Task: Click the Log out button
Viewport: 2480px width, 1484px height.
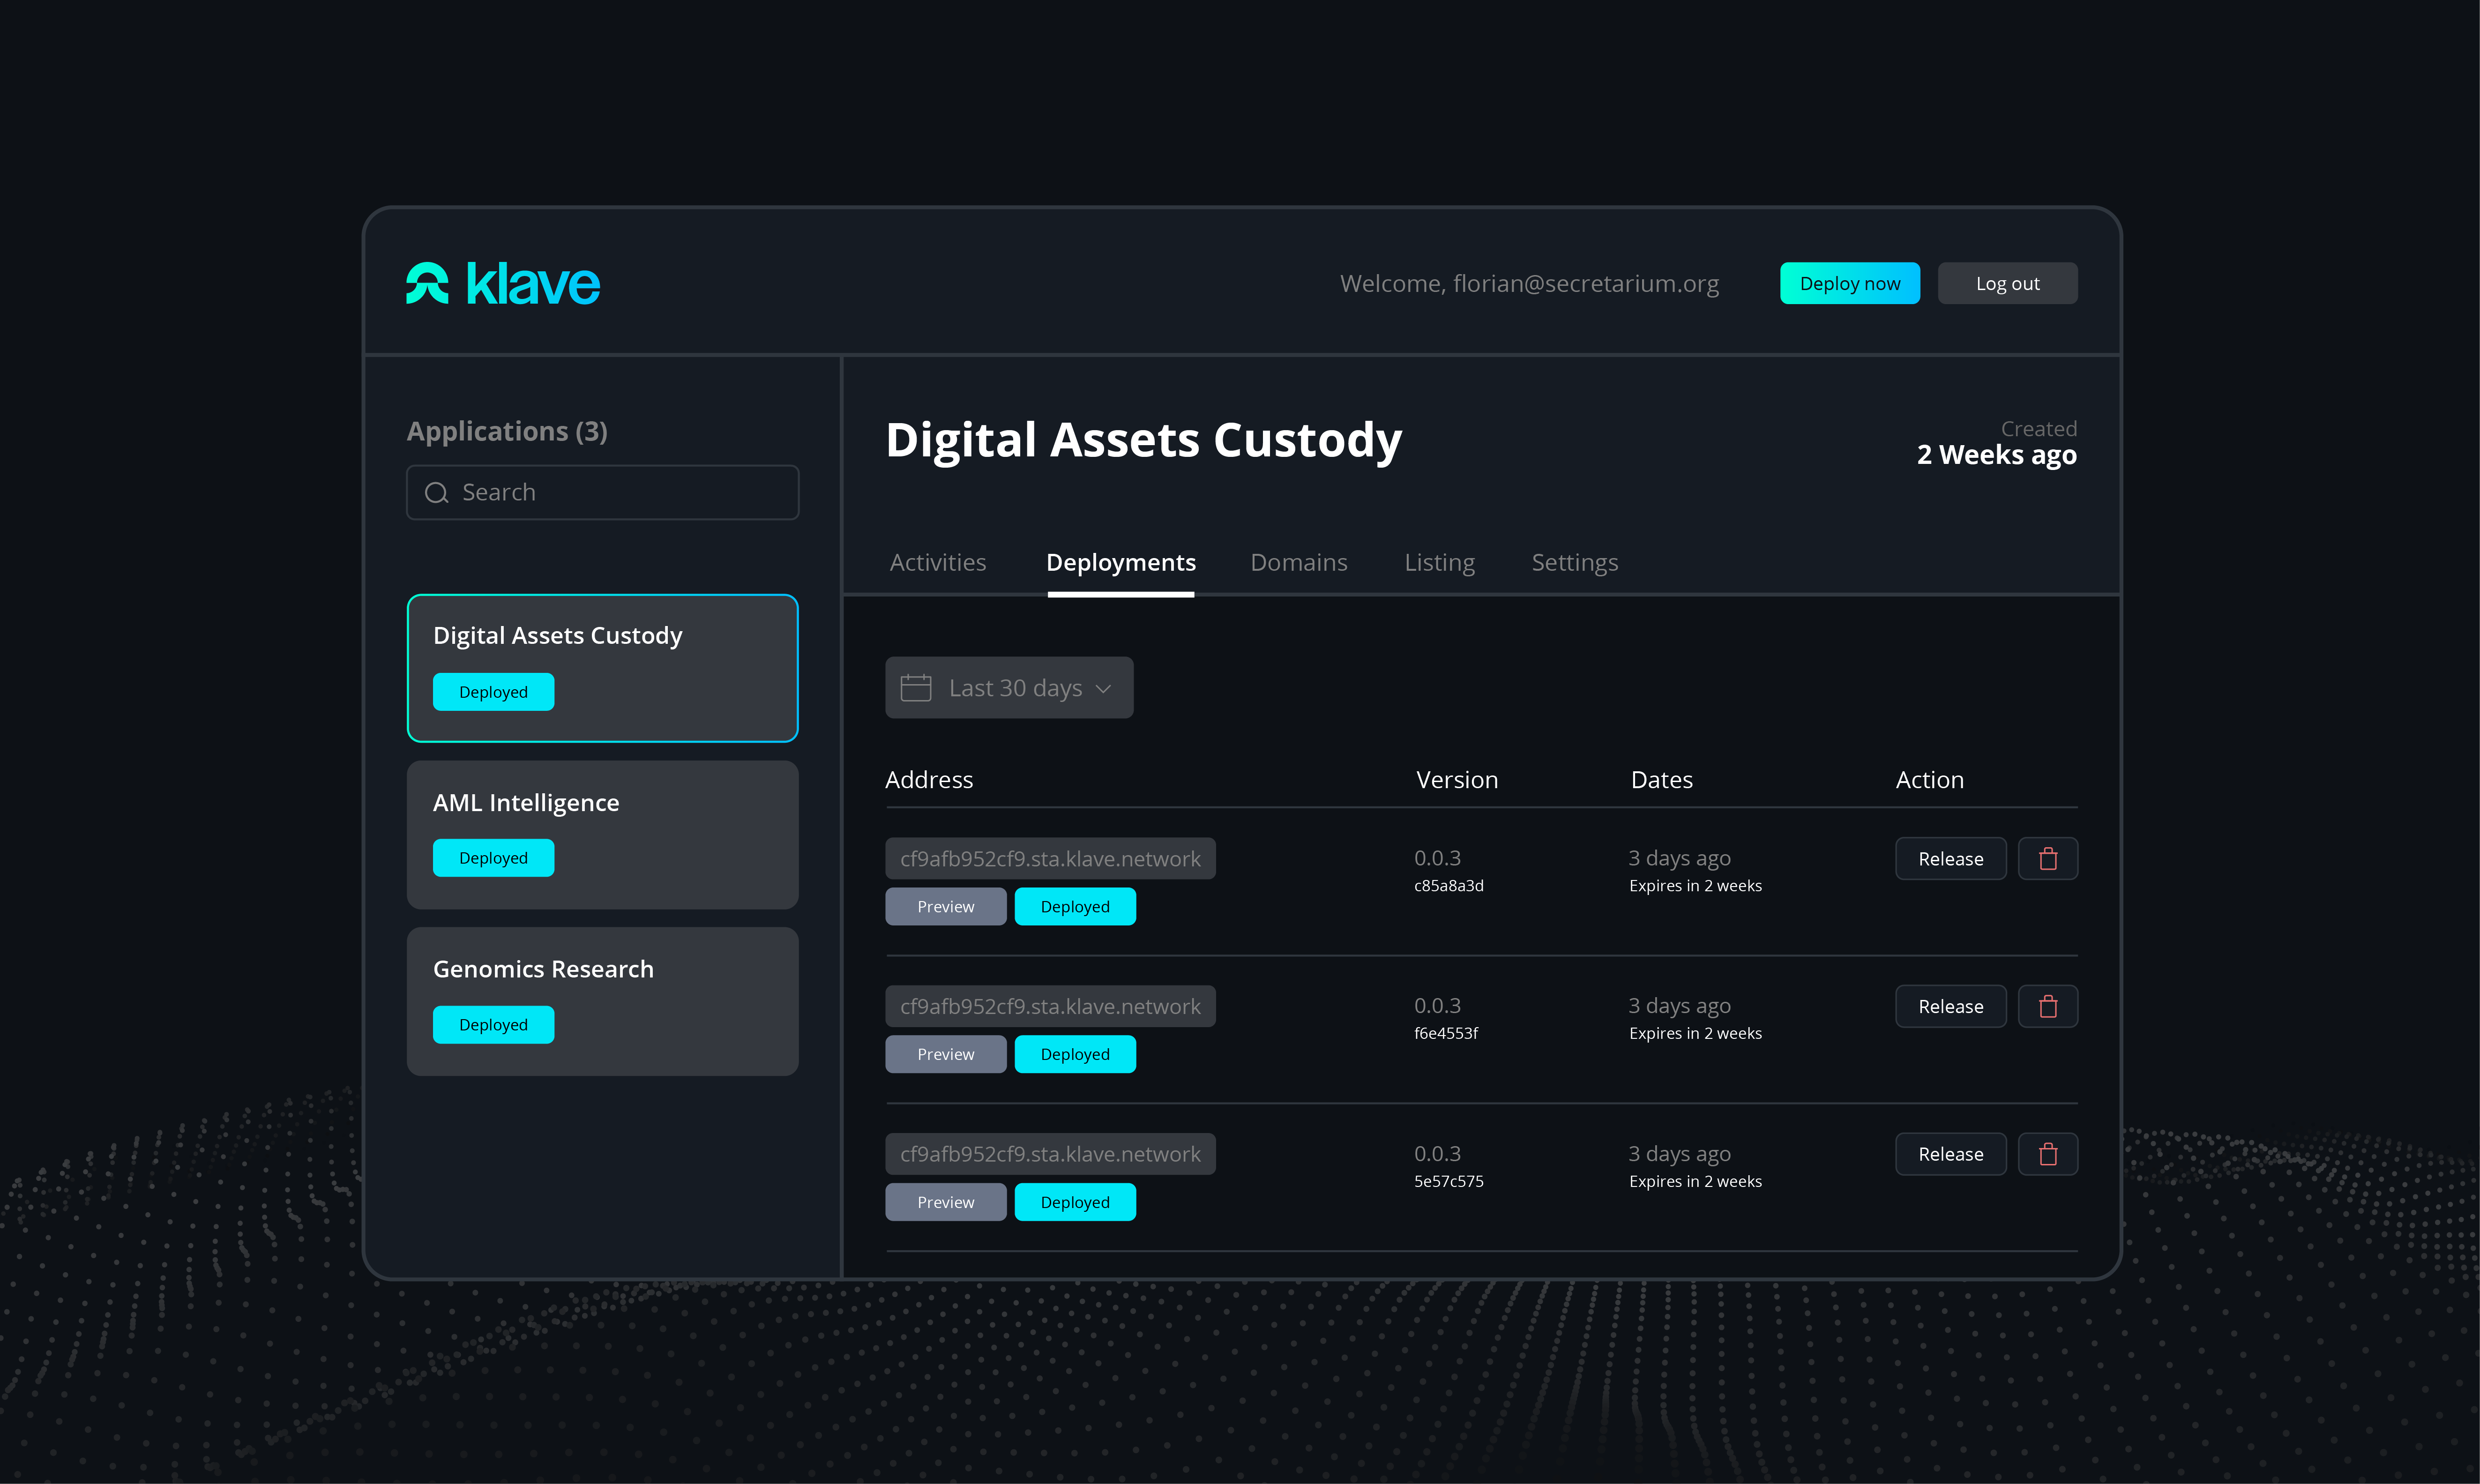Action: click(x=2008, y=283)
